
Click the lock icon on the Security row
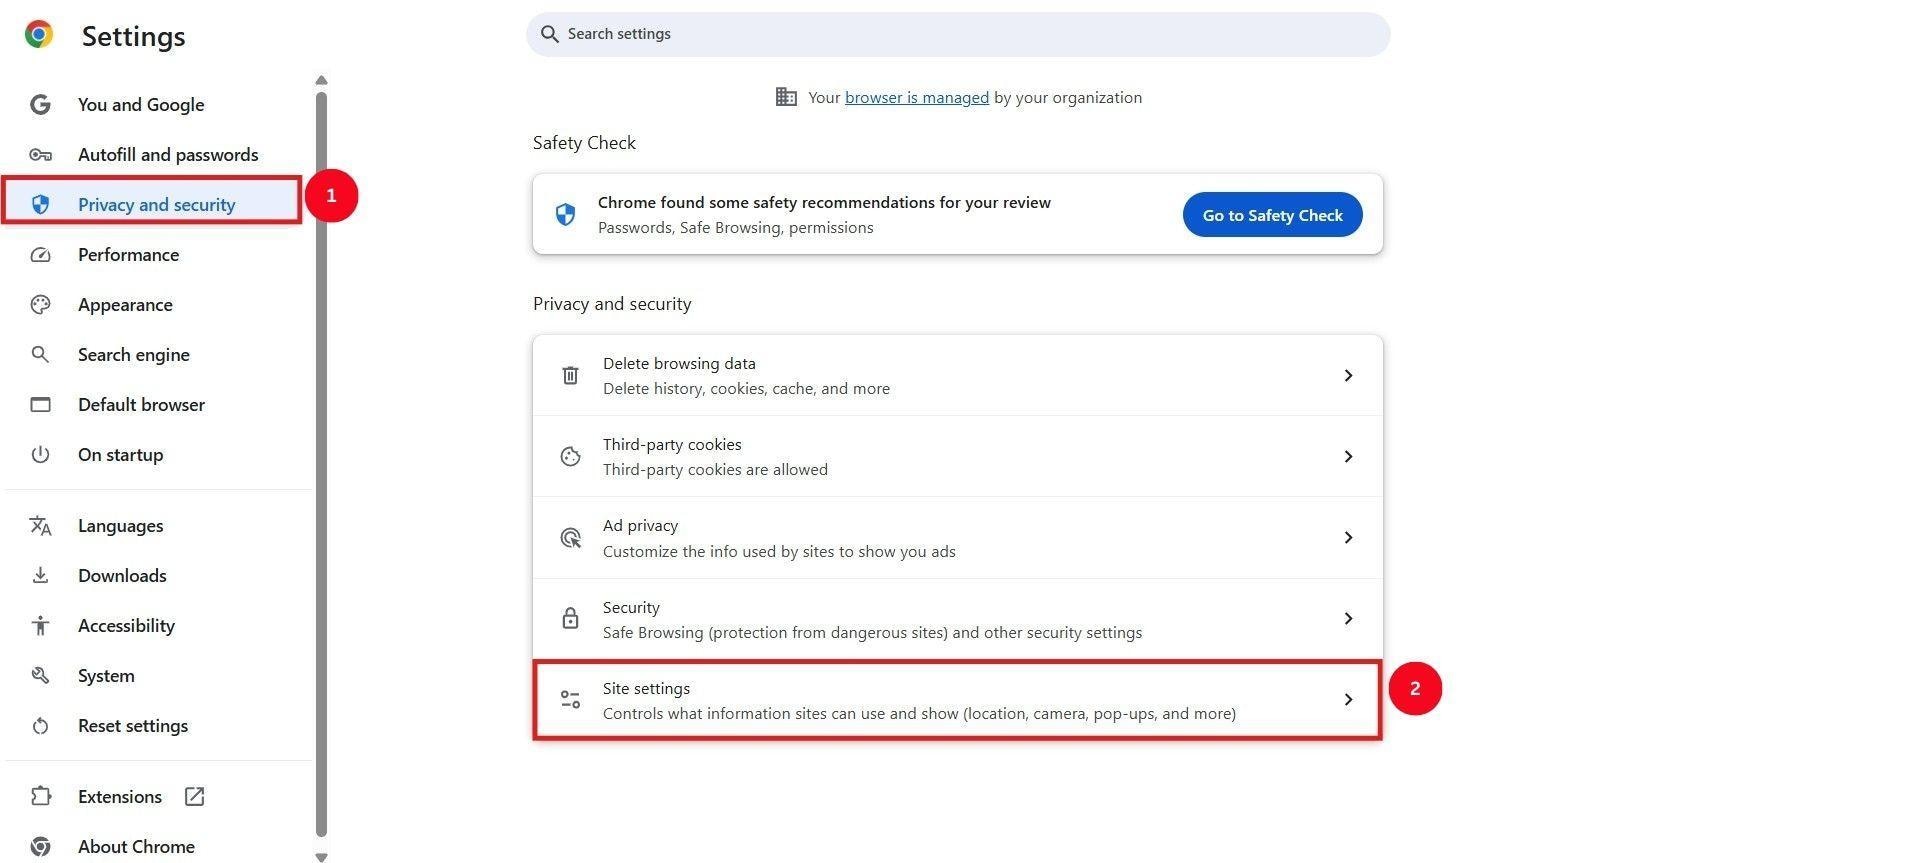click(570, 618)
